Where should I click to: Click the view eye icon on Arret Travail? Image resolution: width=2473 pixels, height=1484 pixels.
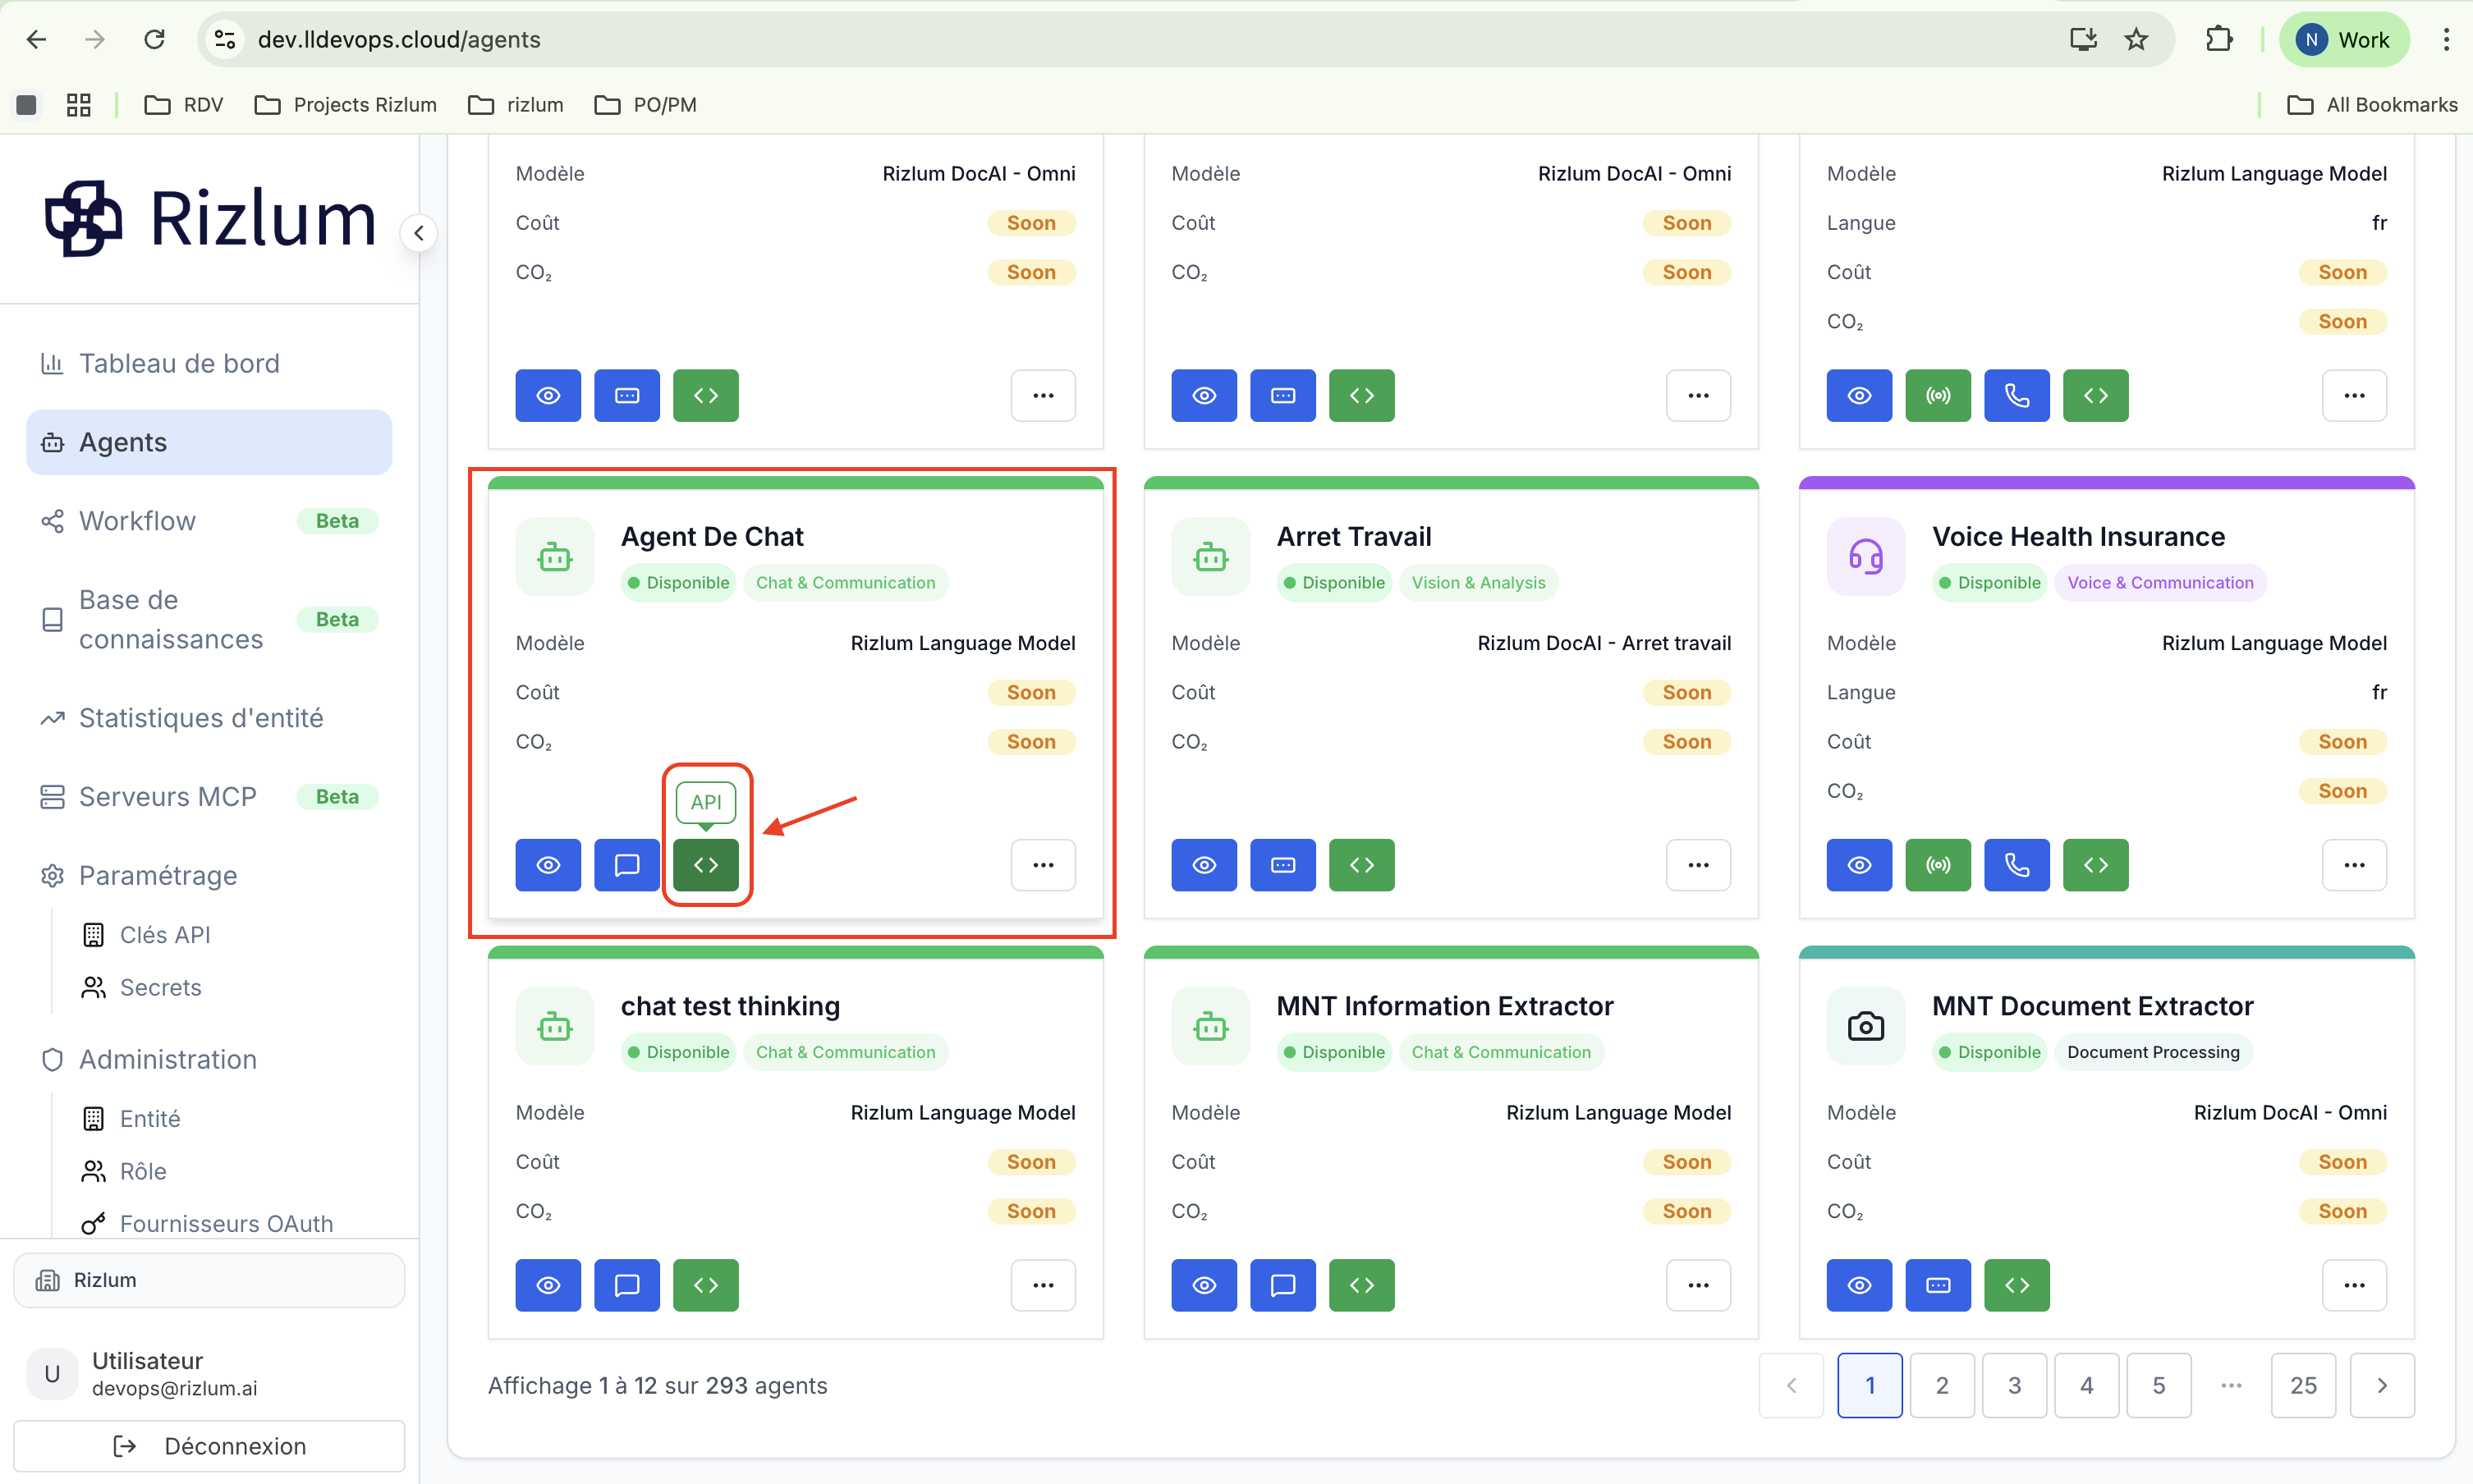(x=1204, y=864)
